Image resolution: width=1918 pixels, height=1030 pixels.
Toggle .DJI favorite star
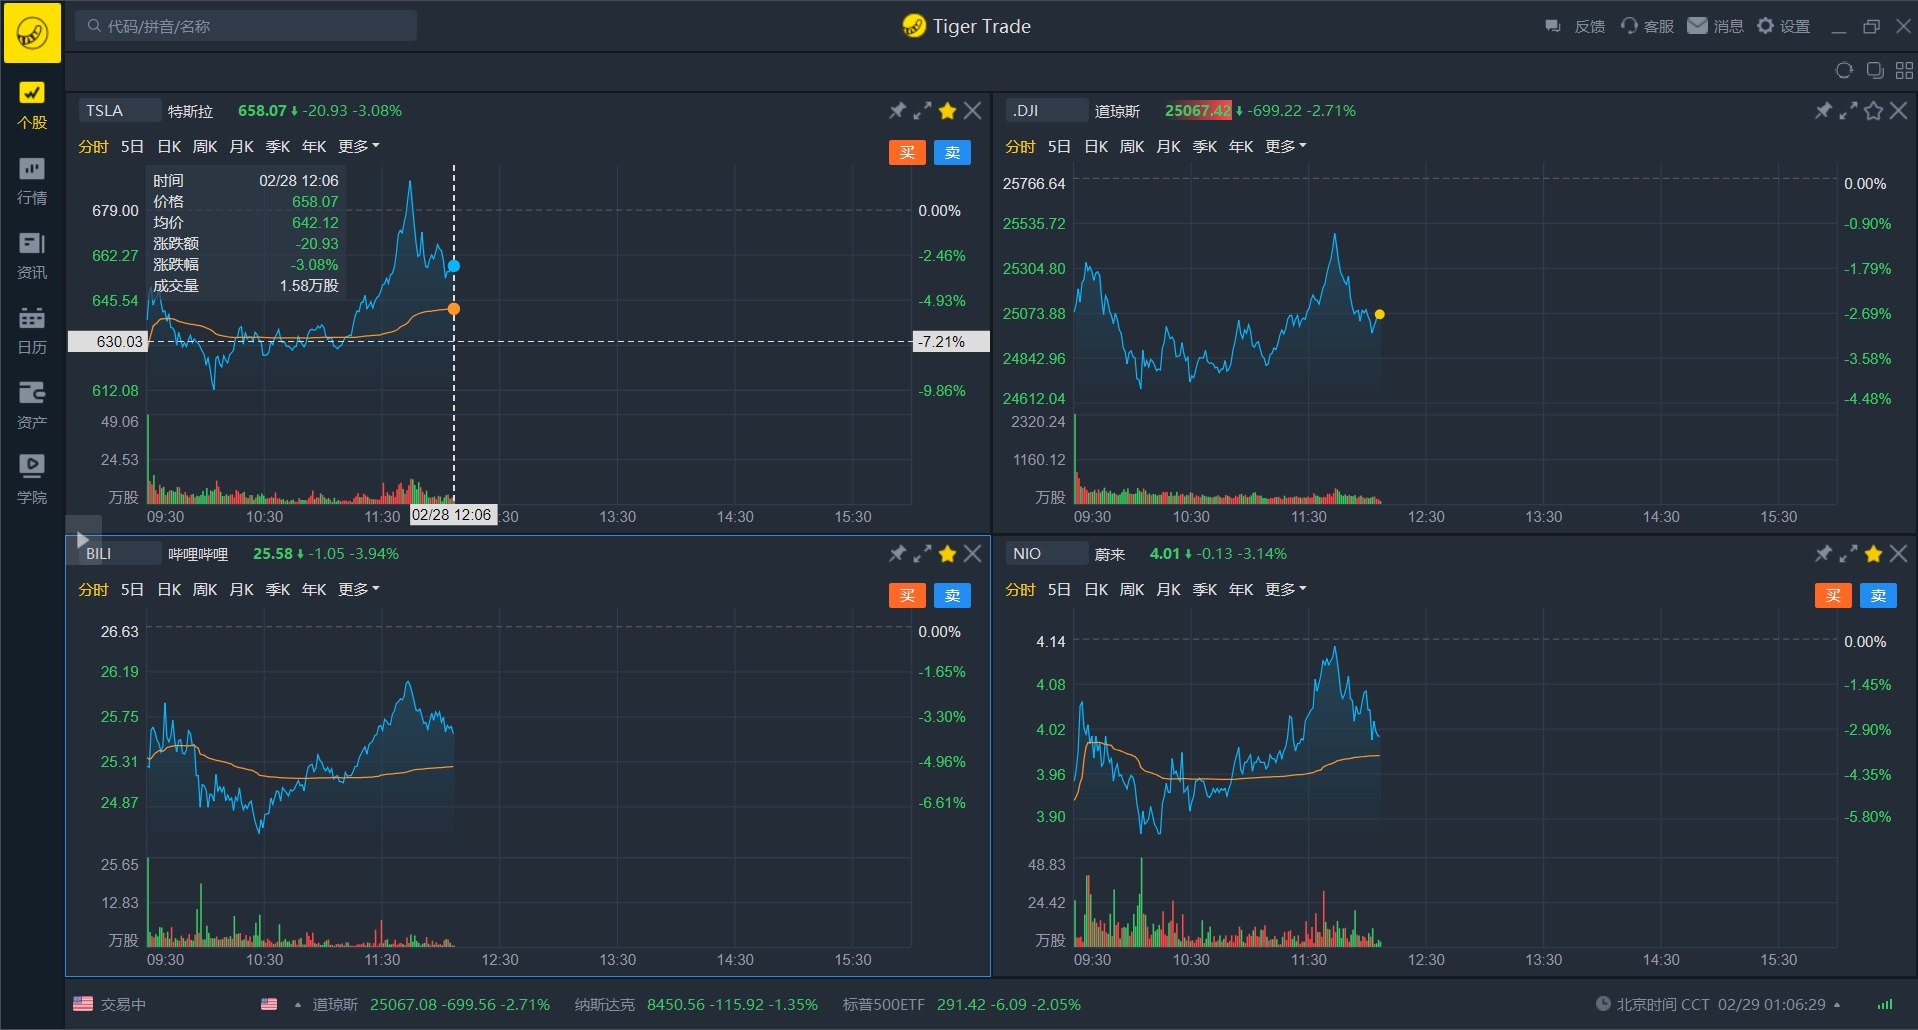(x=1873, y=110)
